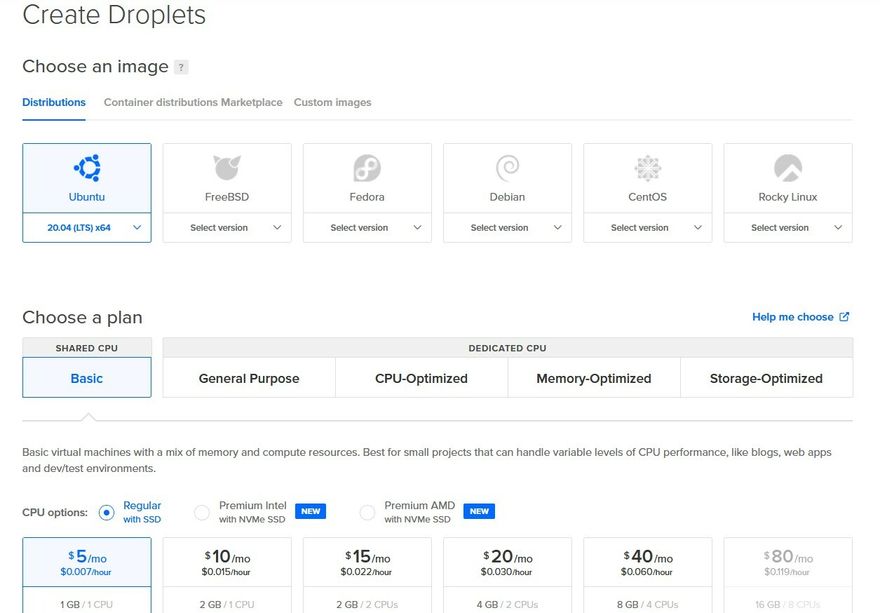The height and width of the screenshot is (613, 880).
Task: Open Debian Select version dropdown
Action: click(507, 228)
